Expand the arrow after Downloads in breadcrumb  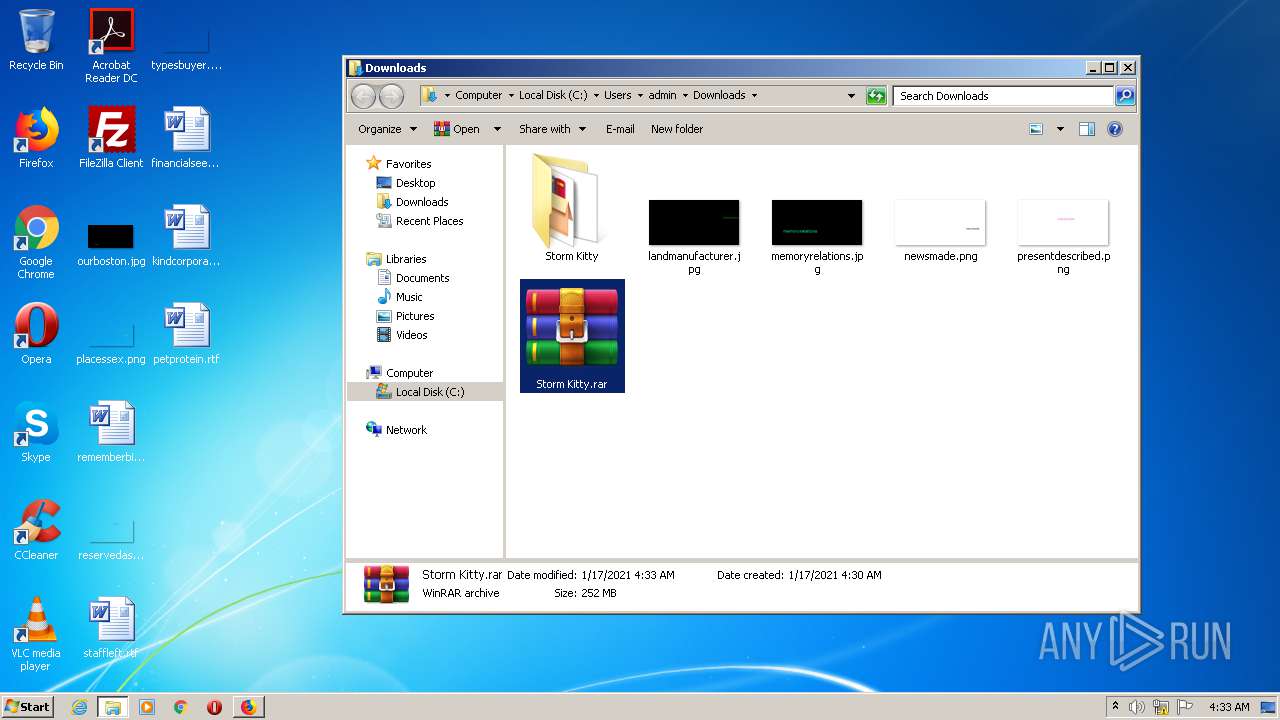(x=754, y=96)
